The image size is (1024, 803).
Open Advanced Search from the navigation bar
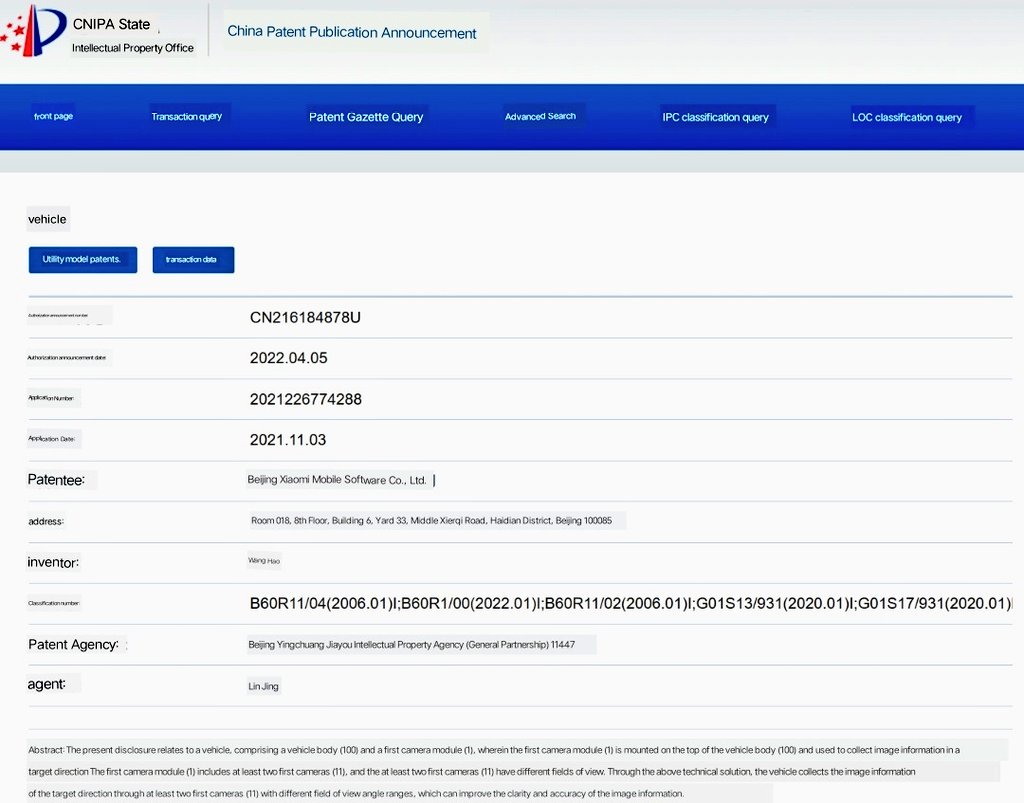540,116
